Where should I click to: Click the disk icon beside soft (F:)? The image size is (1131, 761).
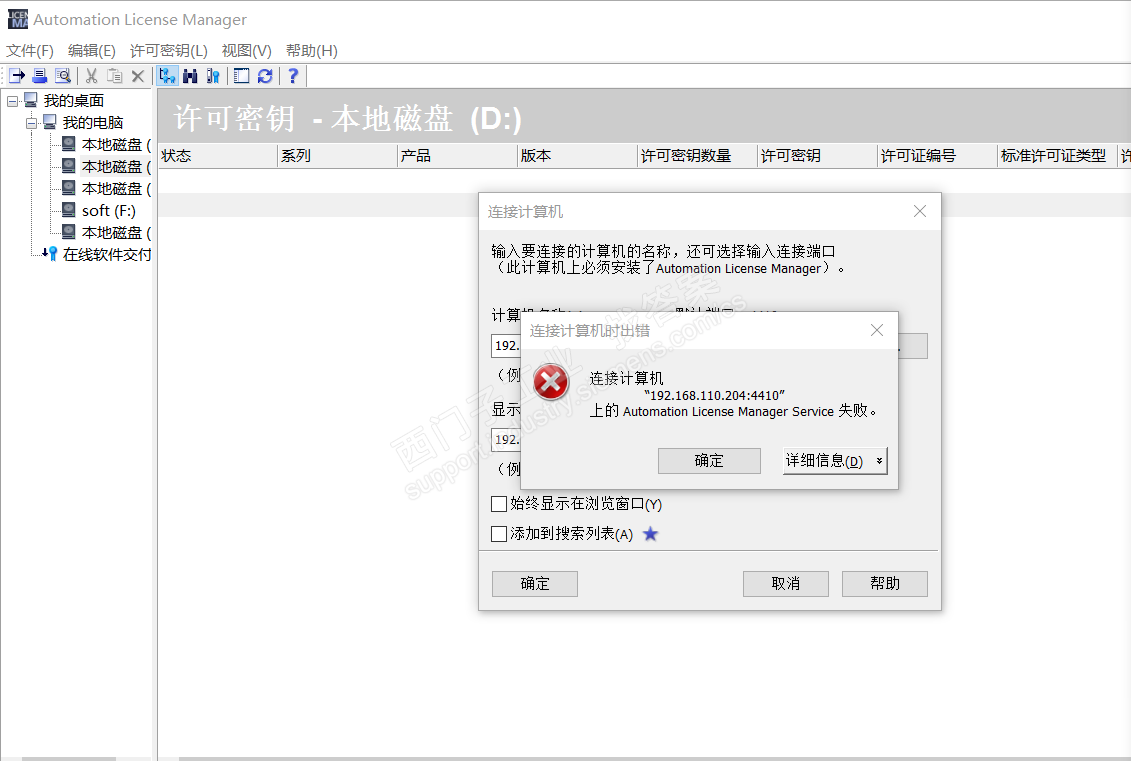tap(69, 210)
